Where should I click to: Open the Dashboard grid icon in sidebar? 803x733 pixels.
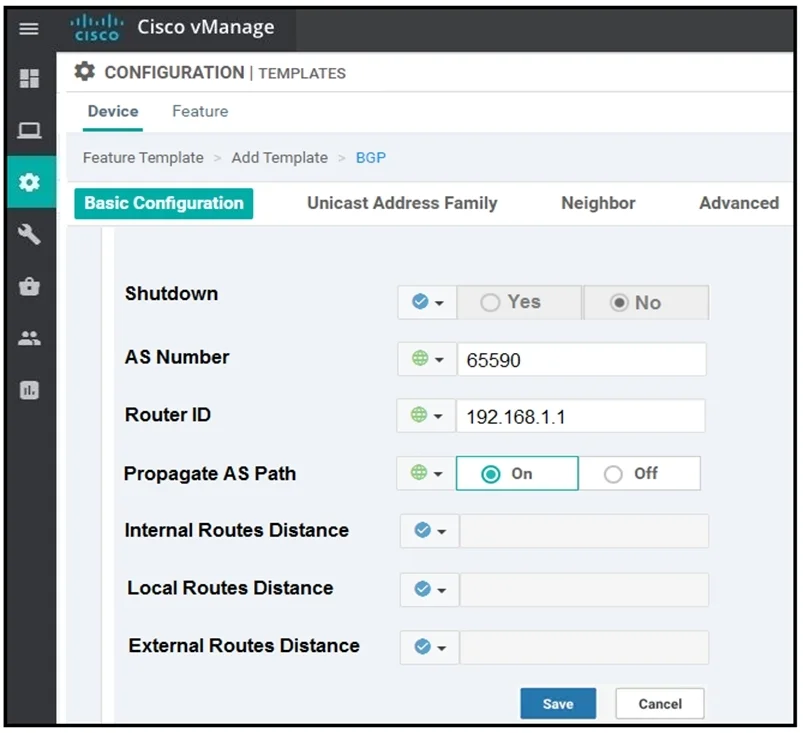pyautogui.click(x=29, y=78)
